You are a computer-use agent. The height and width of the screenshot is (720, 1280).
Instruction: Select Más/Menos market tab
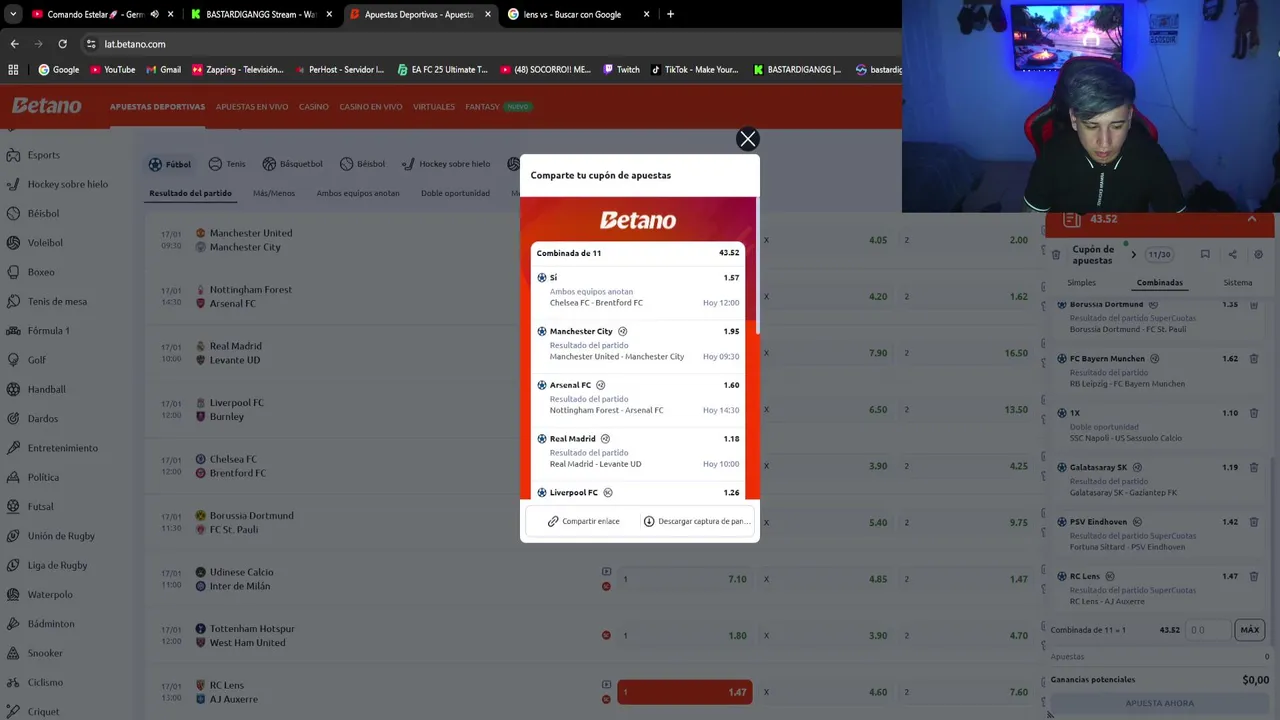click(x=274, y=193)
